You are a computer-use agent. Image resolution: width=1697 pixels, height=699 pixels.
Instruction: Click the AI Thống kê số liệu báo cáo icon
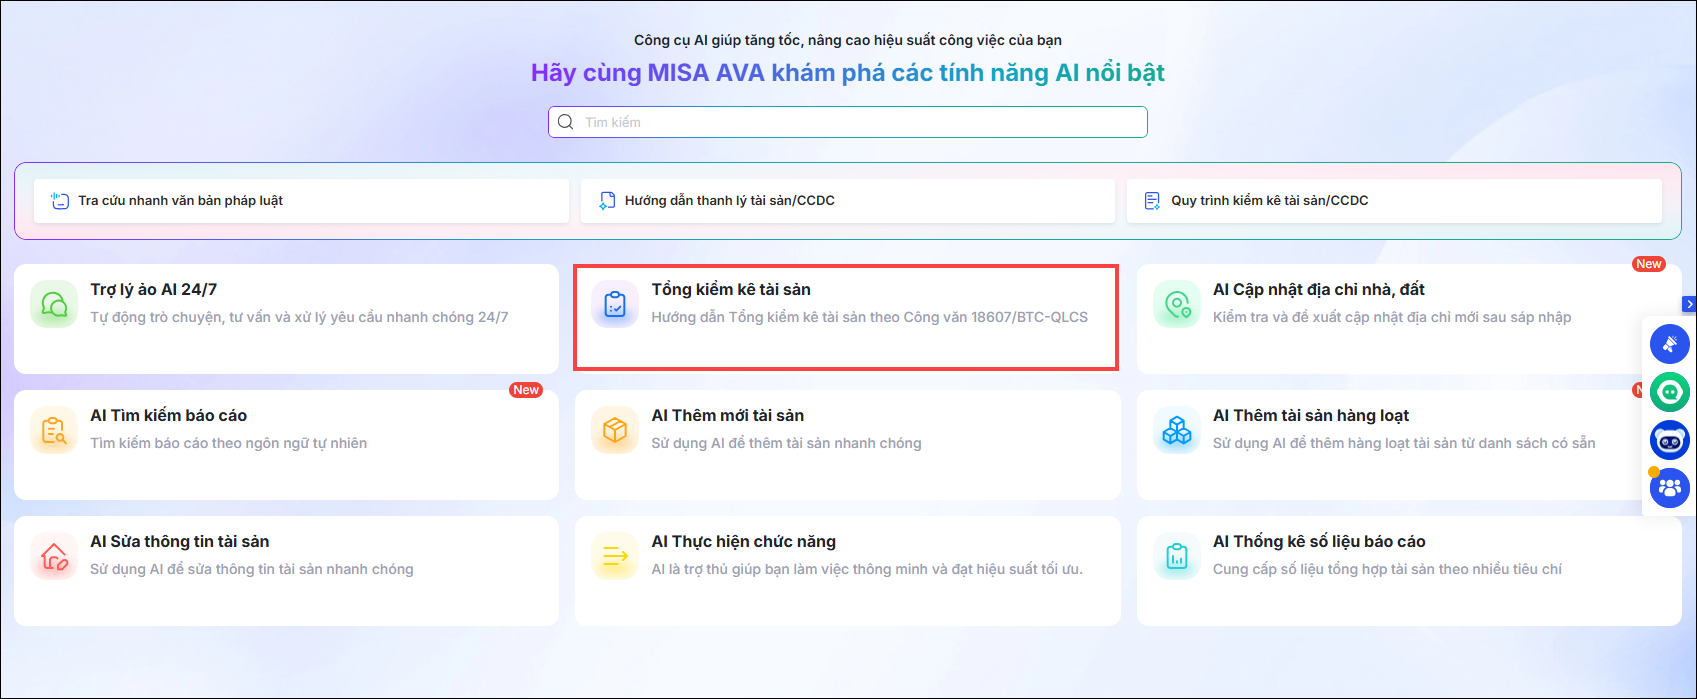tap(1177, 556)
